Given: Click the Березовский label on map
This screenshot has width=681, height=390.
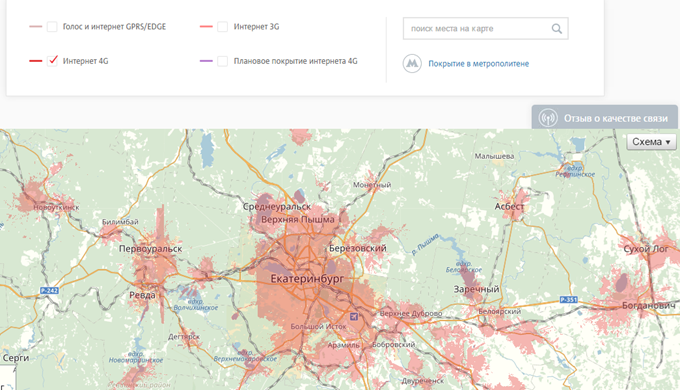Looking at the screenshot, I should click(358, 248).
